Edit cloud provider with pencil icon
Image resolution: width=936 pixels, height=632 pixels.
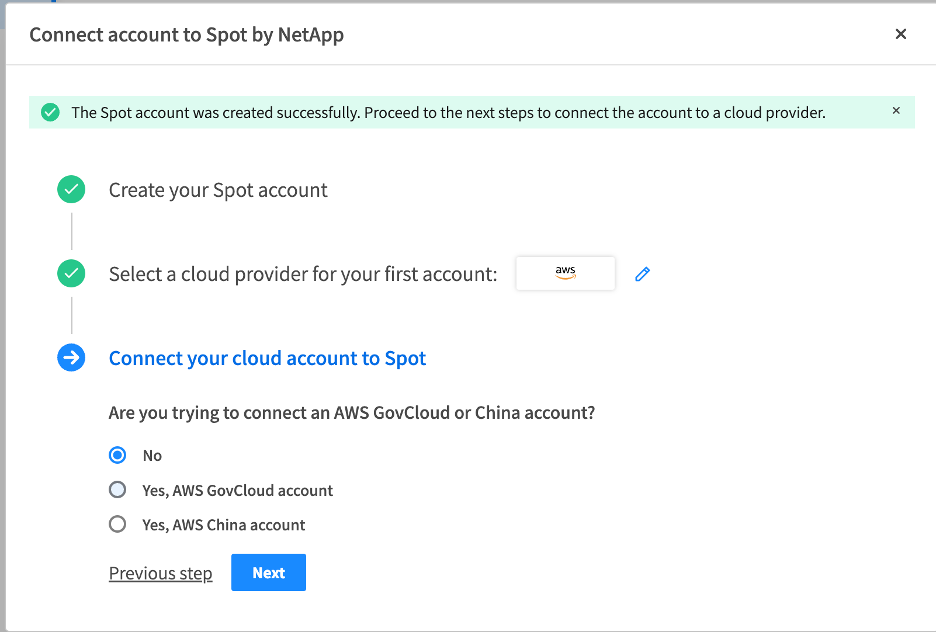(x=642, y=274)
